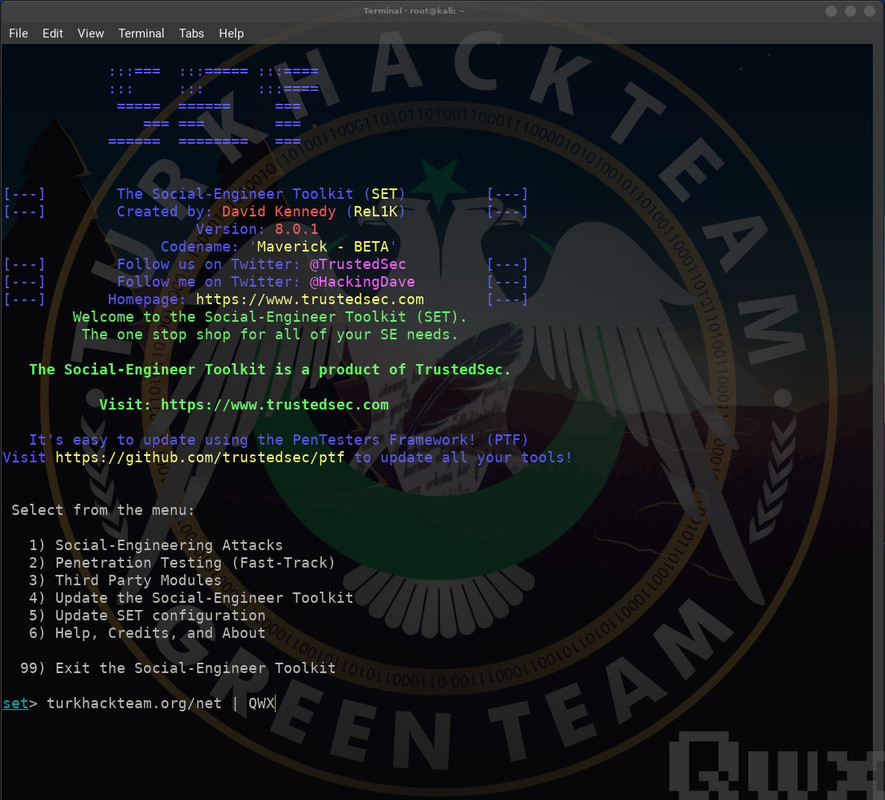
Task: Click option 6 Help, Credits, and About
Action: [x=147, y=633]
